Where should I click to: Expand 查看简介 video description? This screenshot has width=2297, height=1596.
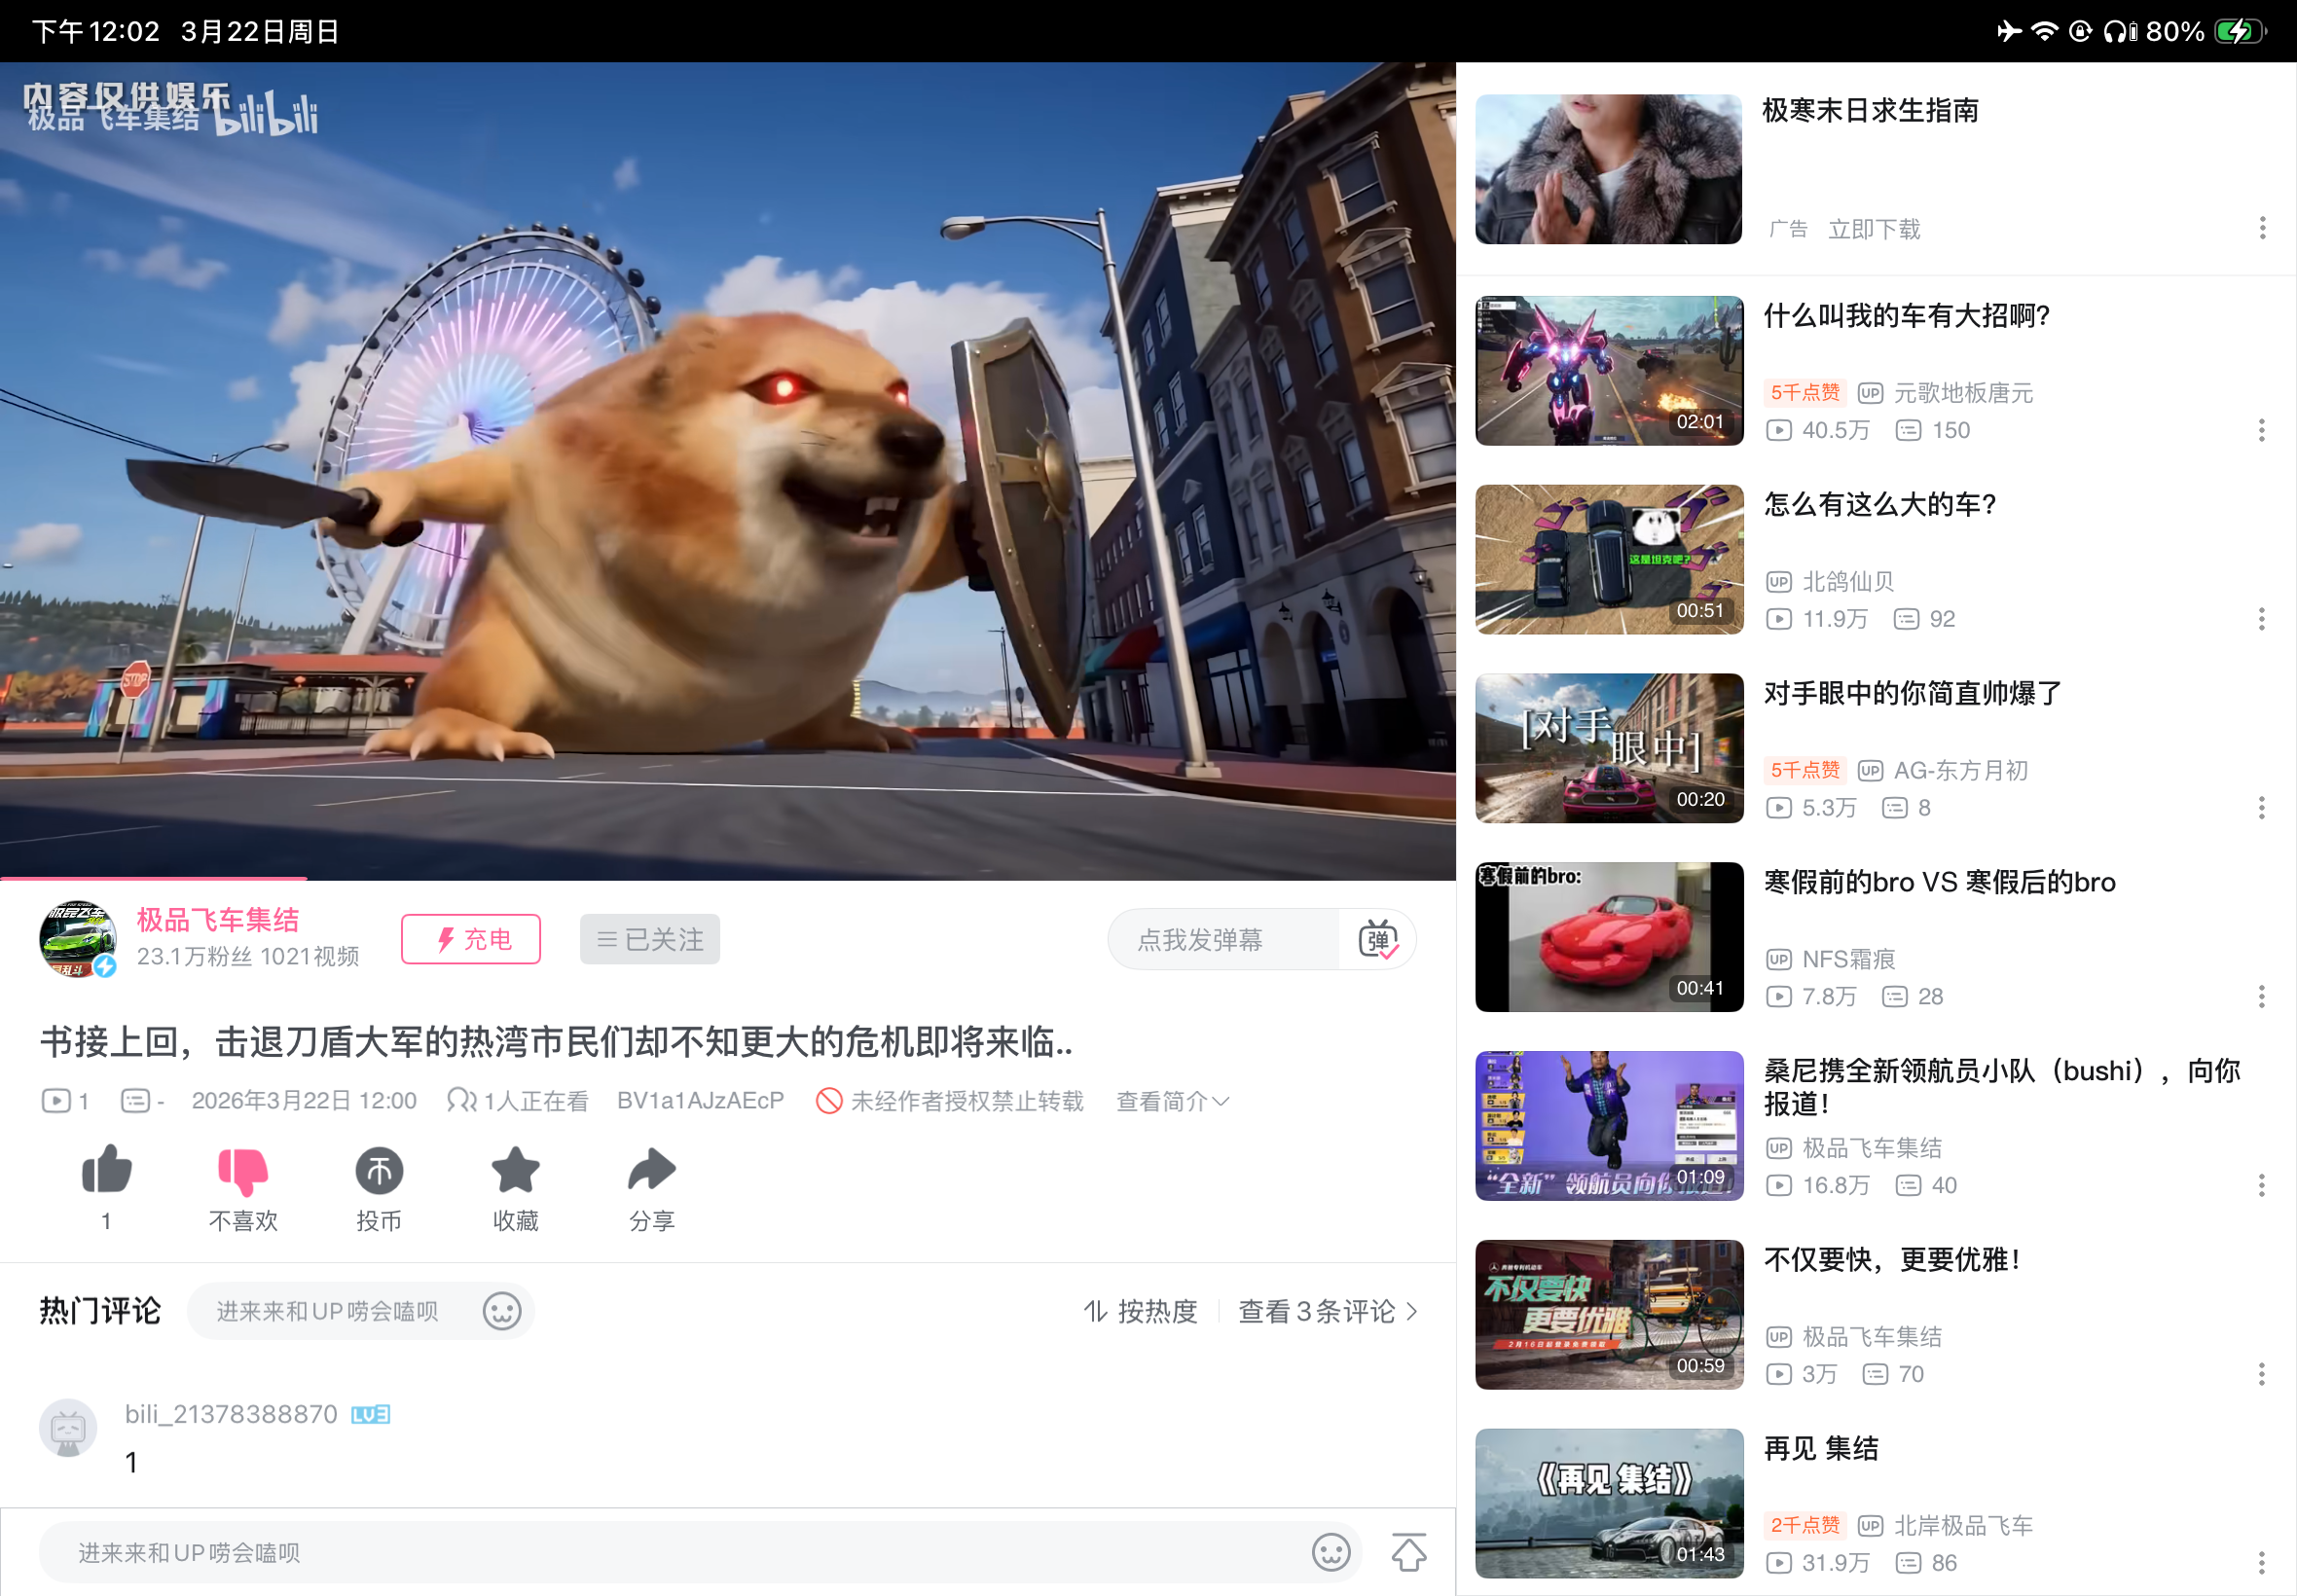tap(1172, 1101)
